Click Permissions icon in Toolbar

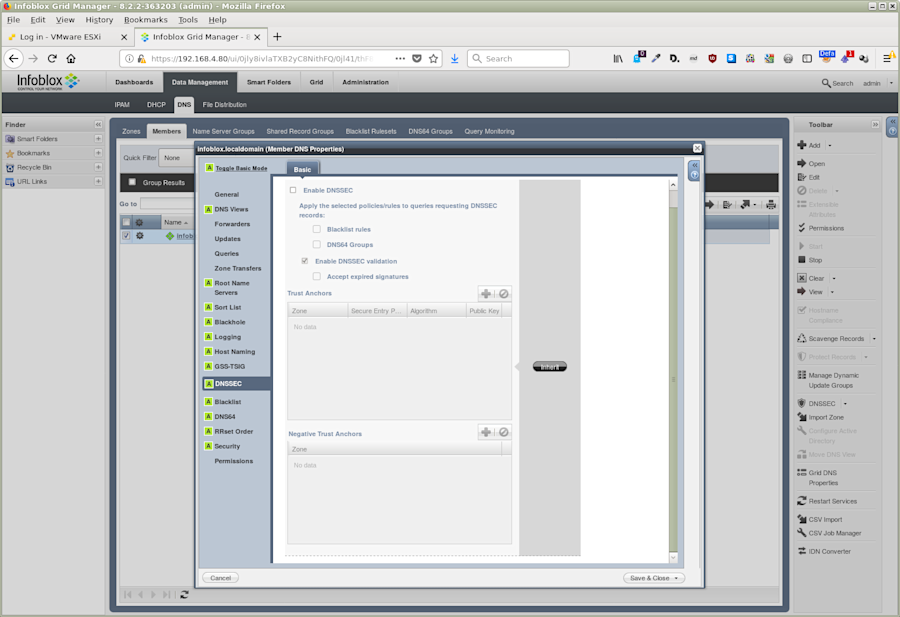pos(802,228)
